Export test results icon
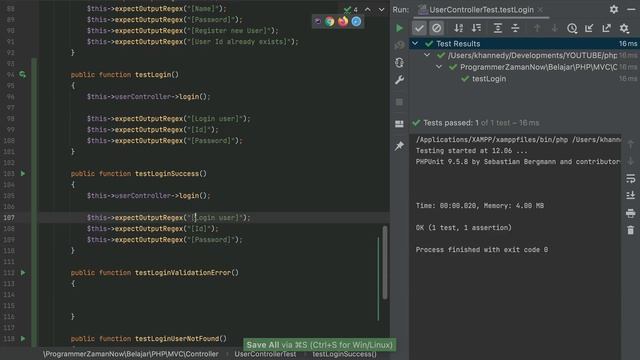640x360 pixels. [x=607, y=28]
